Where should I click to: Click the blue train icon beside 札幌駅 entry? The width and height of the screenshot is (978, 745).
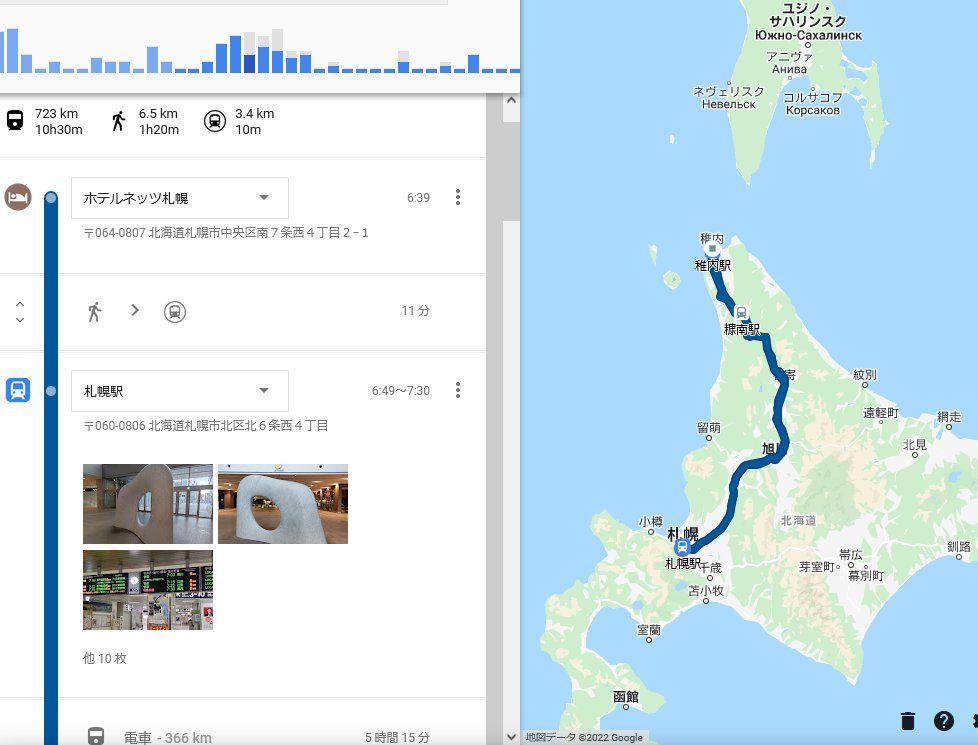[17, 390]
